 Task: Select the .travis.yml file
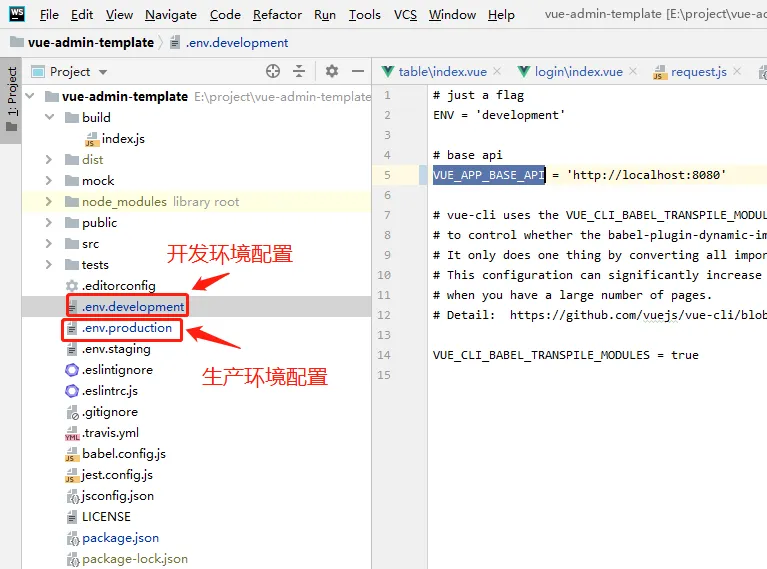[x=110, y=433]
